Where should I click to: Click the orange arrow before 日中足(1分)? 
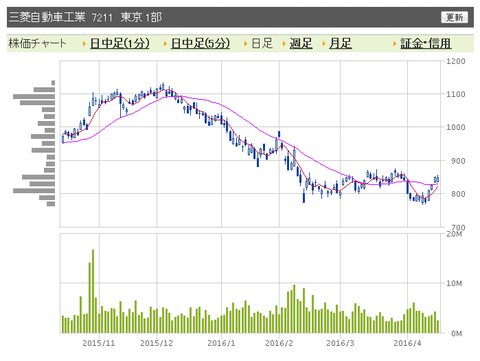click(x=84, y=44)
